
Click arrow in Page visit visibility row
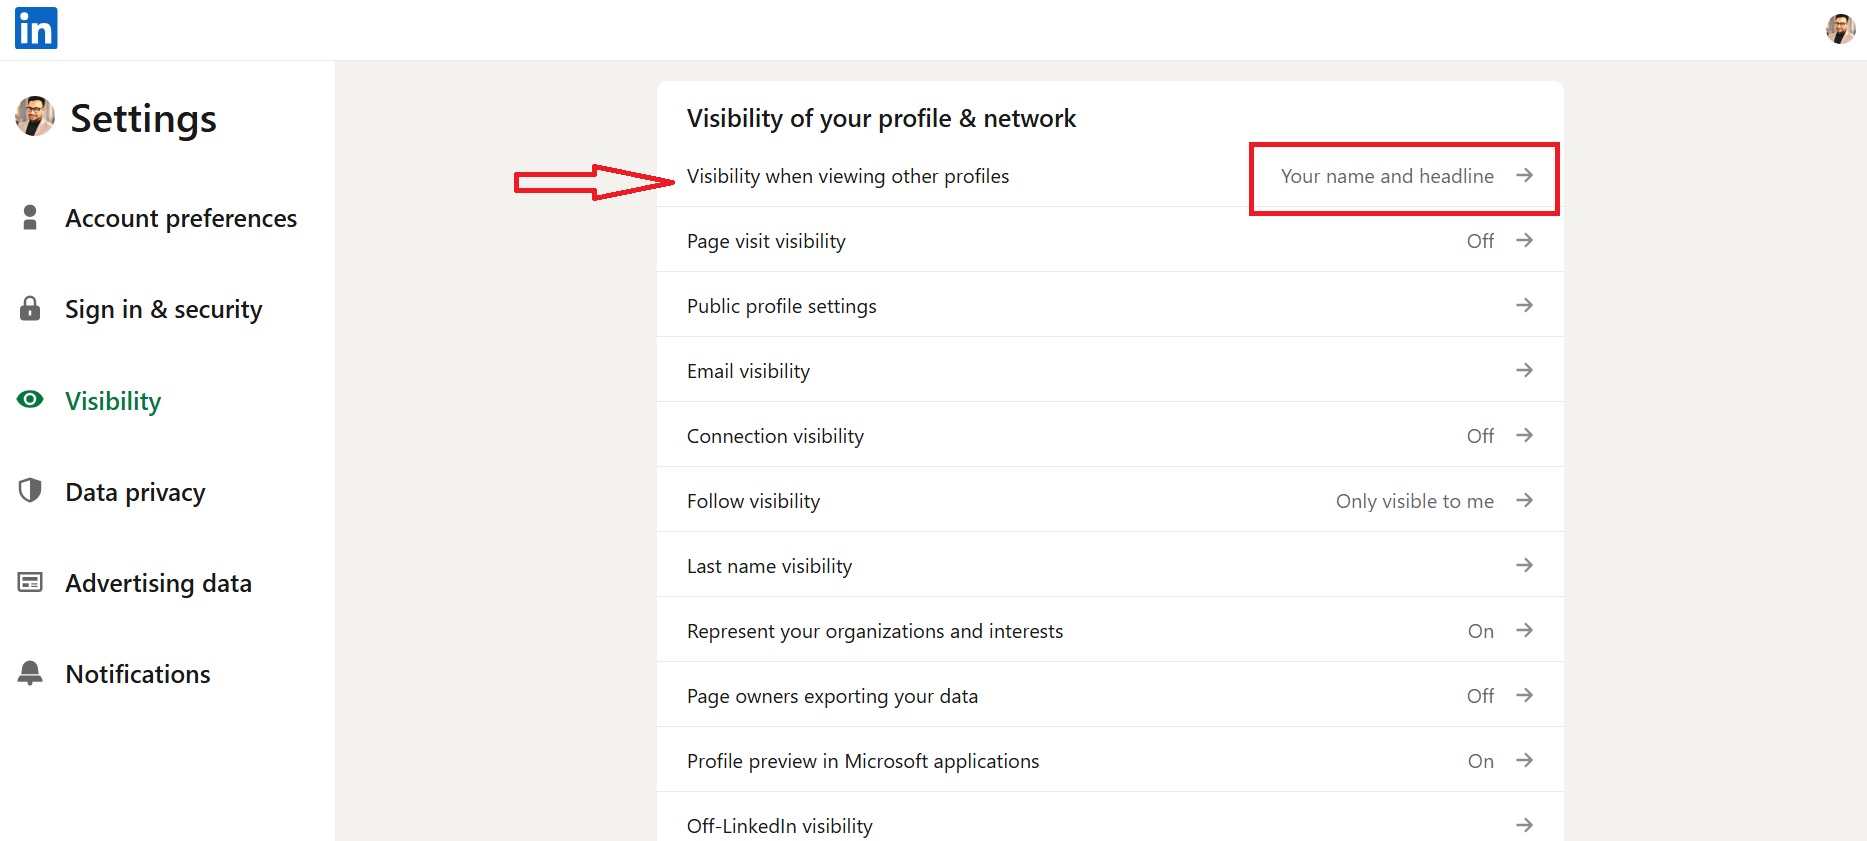pos(1524,240)
